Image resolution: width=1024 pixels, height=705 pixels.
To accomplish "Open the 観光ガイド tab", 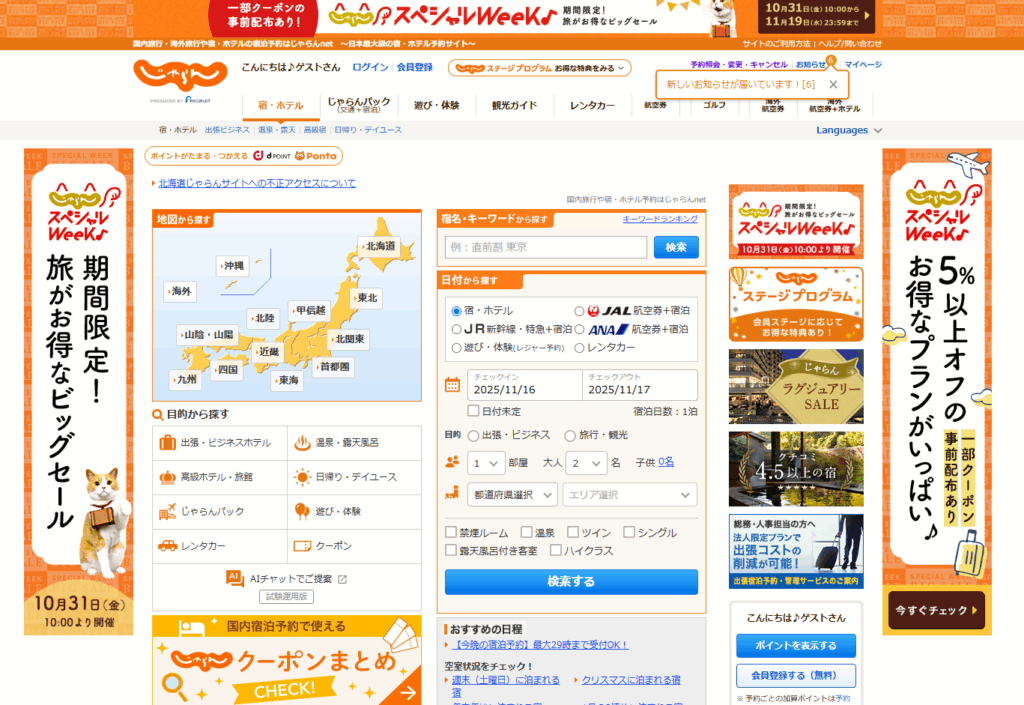I will pyautogui.click(x=512, y=104).
